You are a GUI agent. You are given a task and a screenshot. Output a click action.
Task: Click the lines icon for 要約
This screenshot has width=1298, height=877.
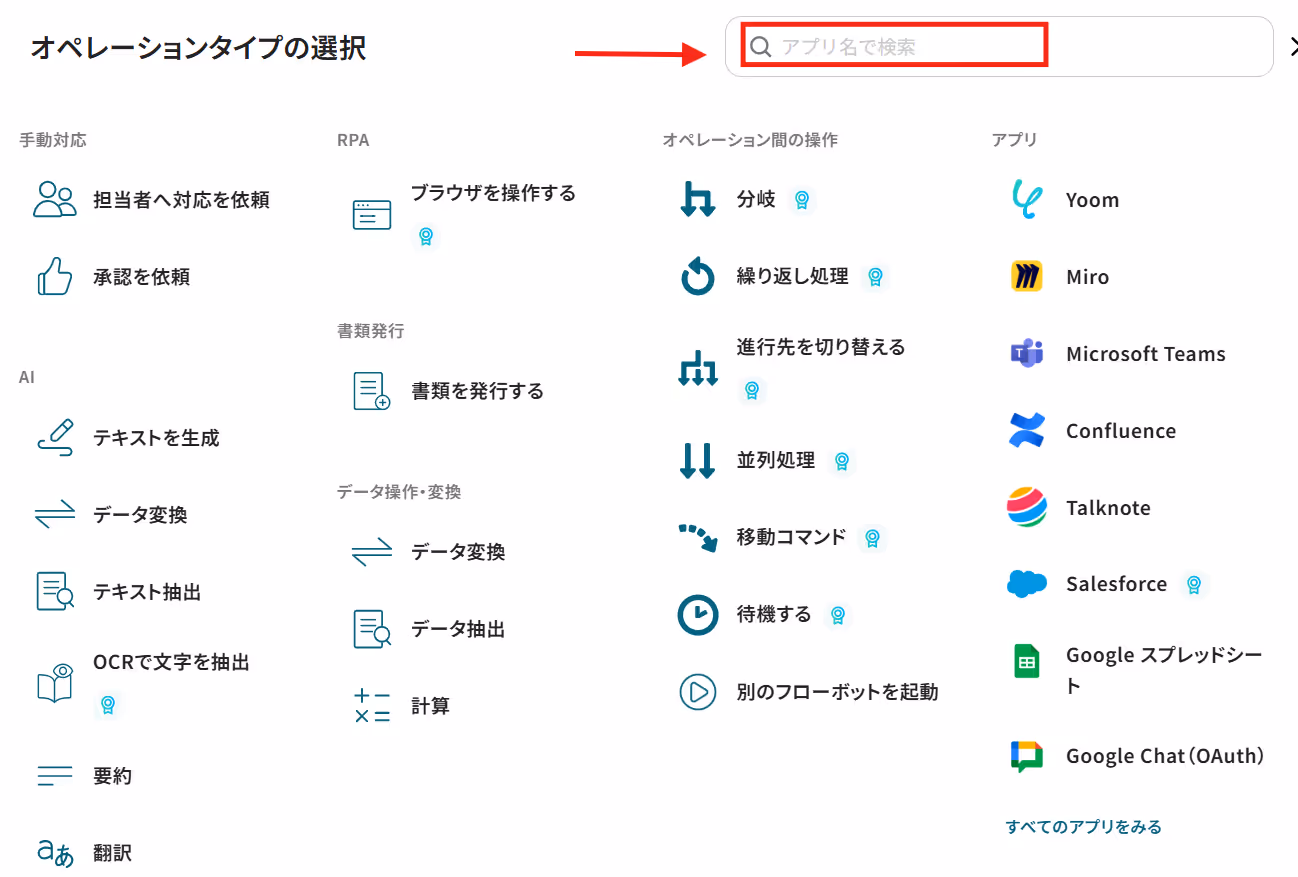tap(54, 776)
